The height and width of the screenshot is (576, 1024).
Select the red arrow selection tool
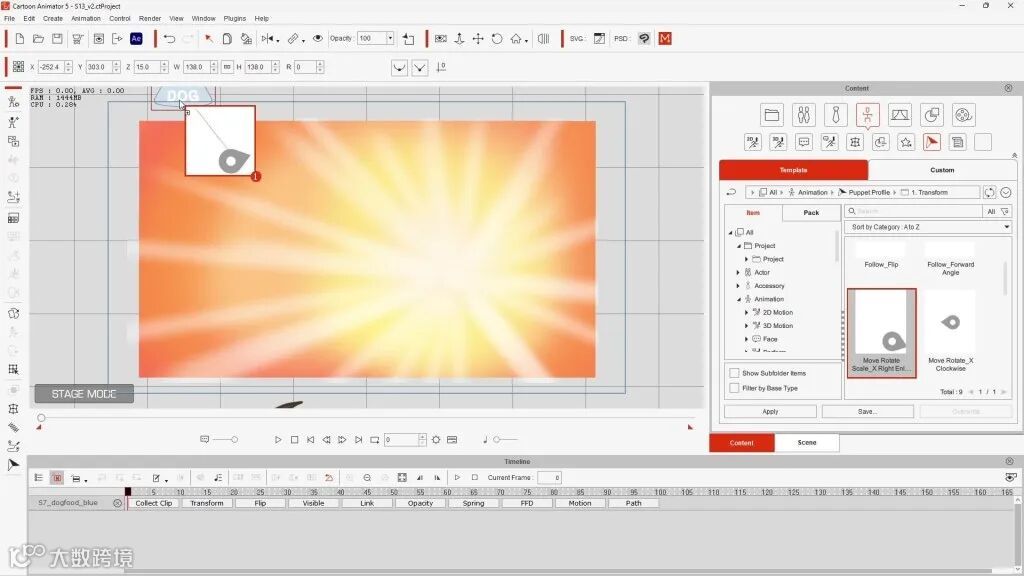(x=208, y=39)
